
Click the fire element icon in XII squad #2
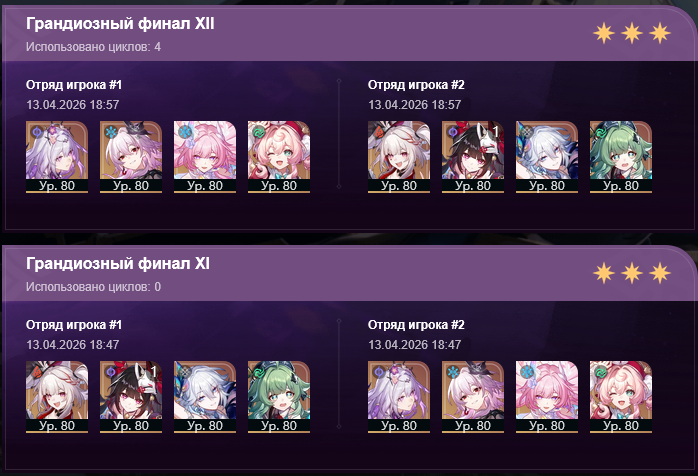tap(378, 132)
